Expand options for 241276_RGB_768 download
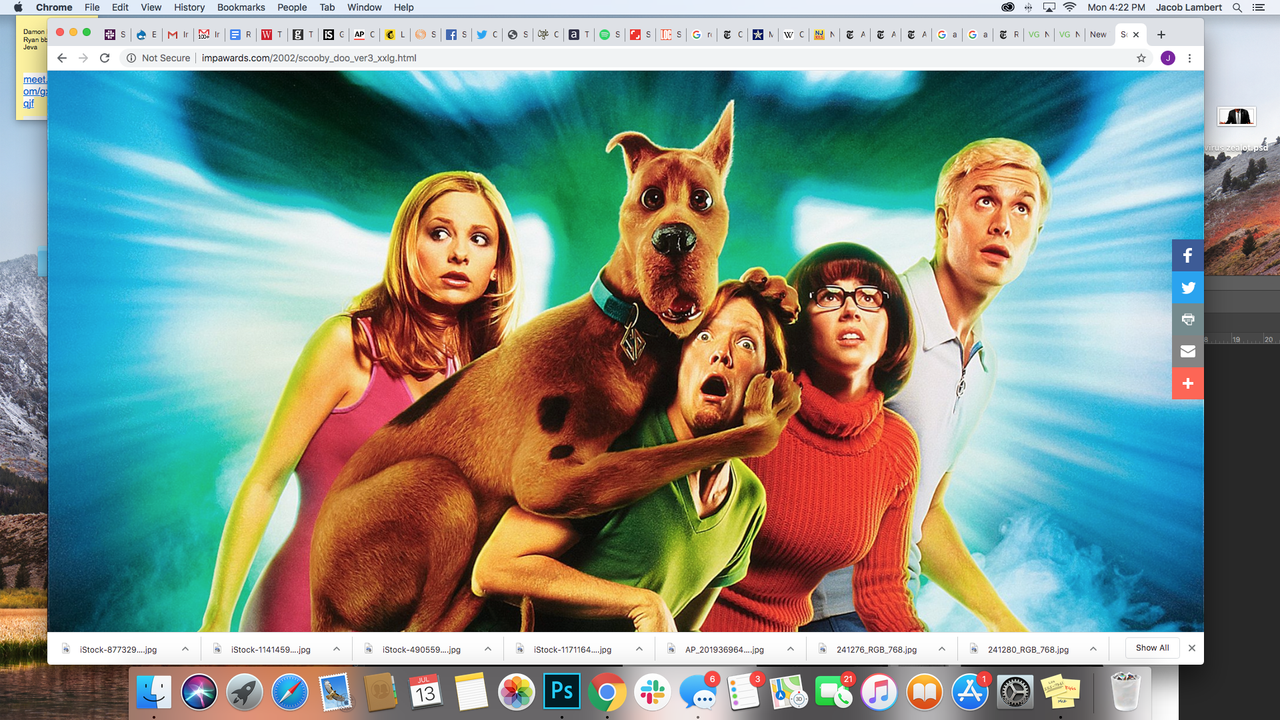The height and width of the screenshot is (720, 1280). tap(942, 649)
